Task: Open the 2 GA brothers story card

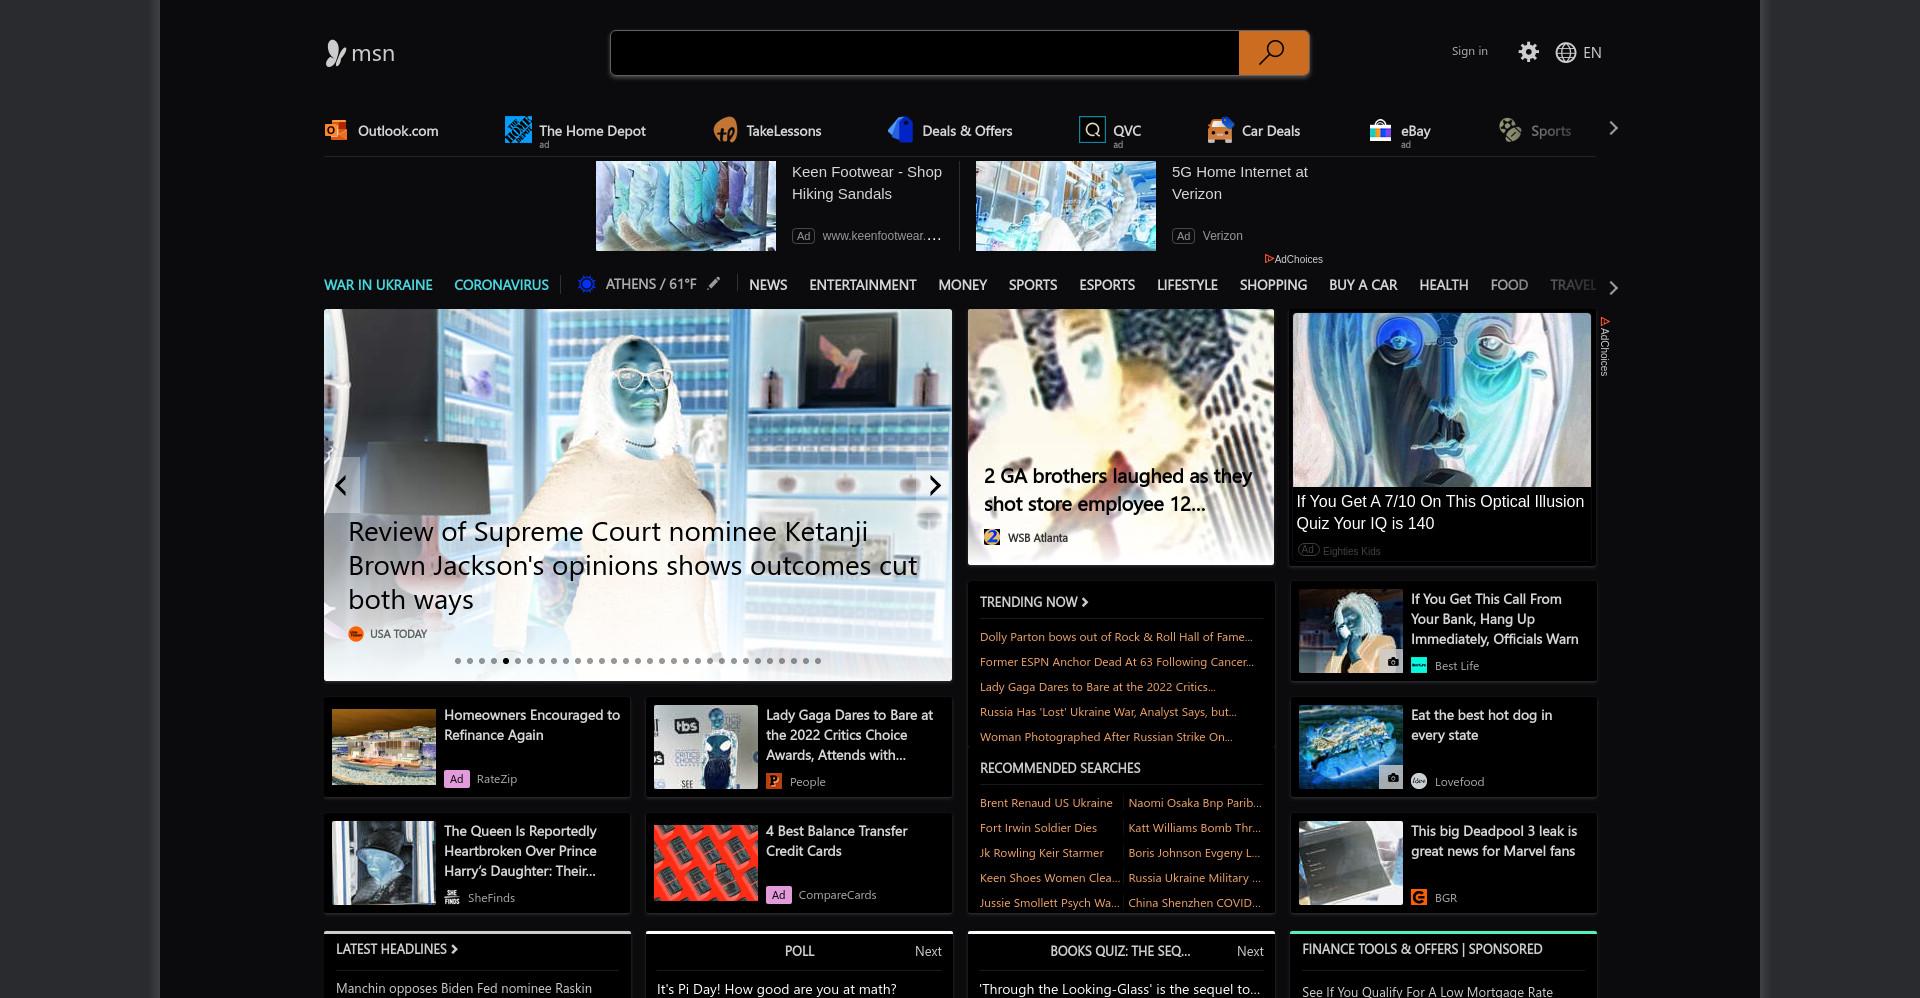Action: [1121, 437]
